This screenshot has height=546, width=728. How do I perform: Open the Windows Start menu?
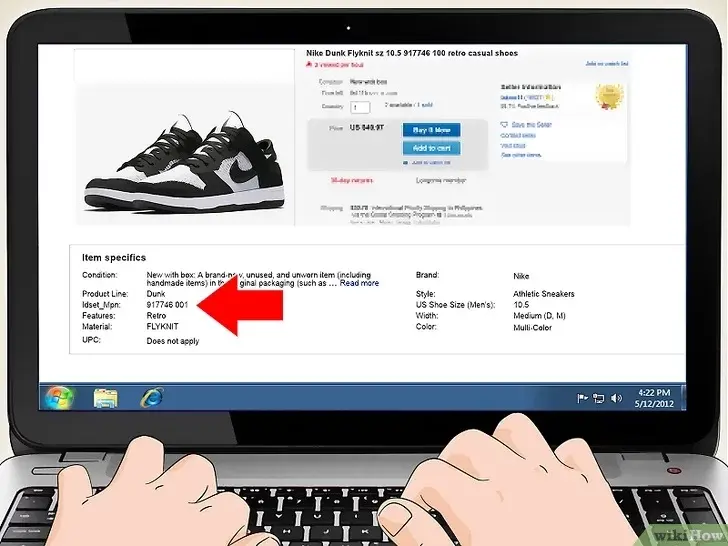pos(58,397)
